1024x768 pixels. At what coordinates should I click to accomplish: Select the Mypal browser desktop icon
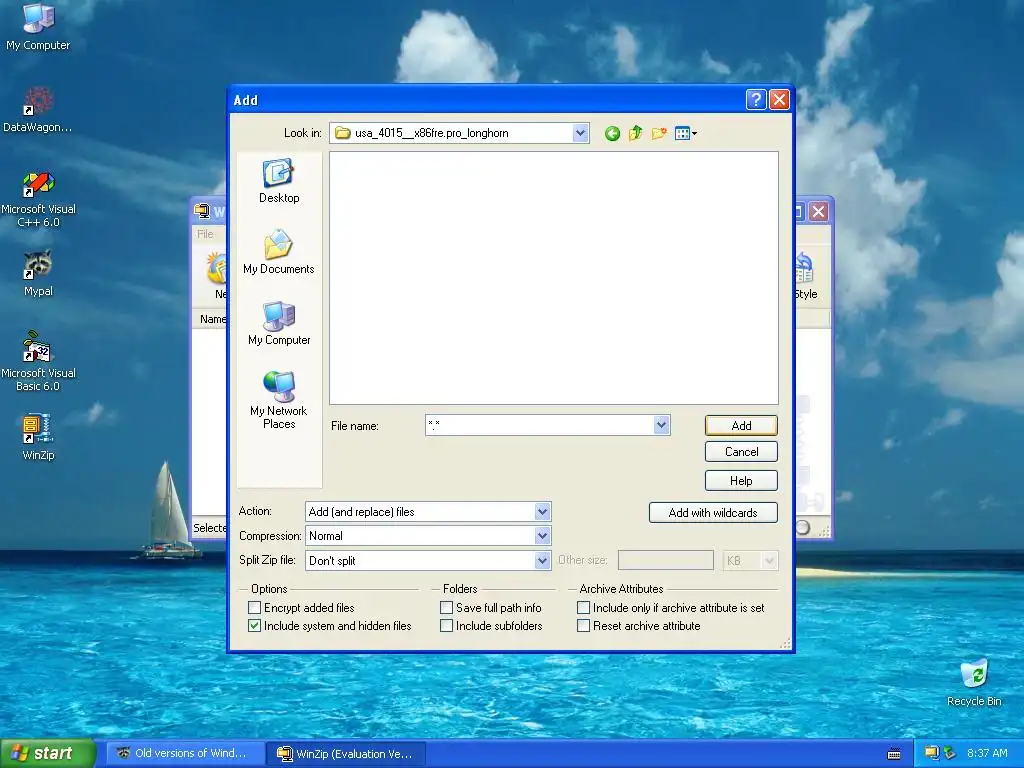[x=38, y=273]
